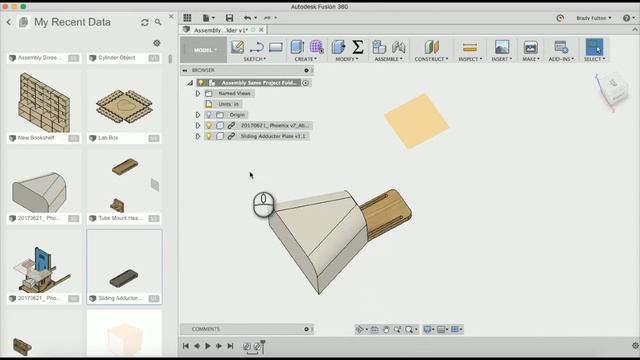Viewport: 640px width, 360px height.
Task: Open the MODEL workspace dropdown
Action: (x=204, y=50)
